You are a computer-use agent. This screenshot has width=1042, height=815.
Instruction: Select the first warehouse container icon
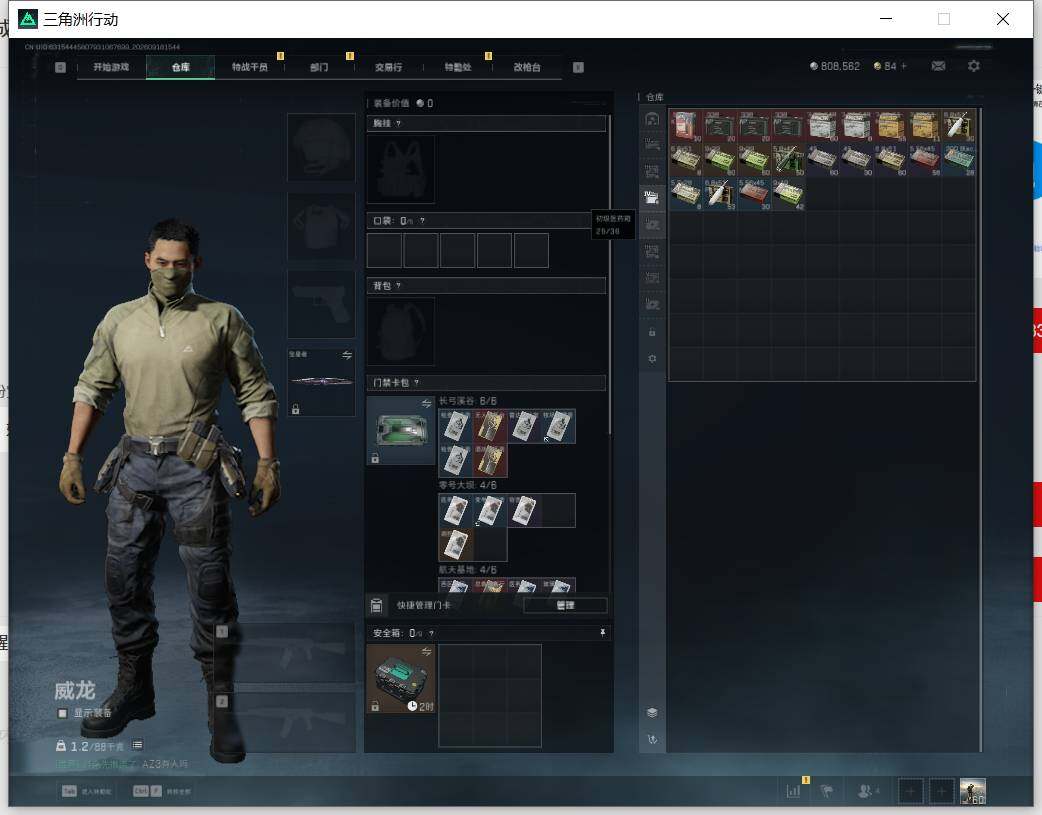coord(652,120)
